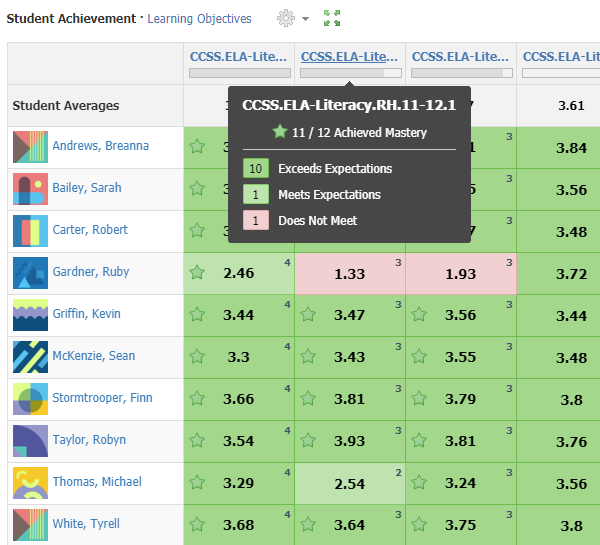This screenshot has height=545, width=600.
Task: Select Gardner's pink 1.33 score cell
Action: [x=350, y=273]
